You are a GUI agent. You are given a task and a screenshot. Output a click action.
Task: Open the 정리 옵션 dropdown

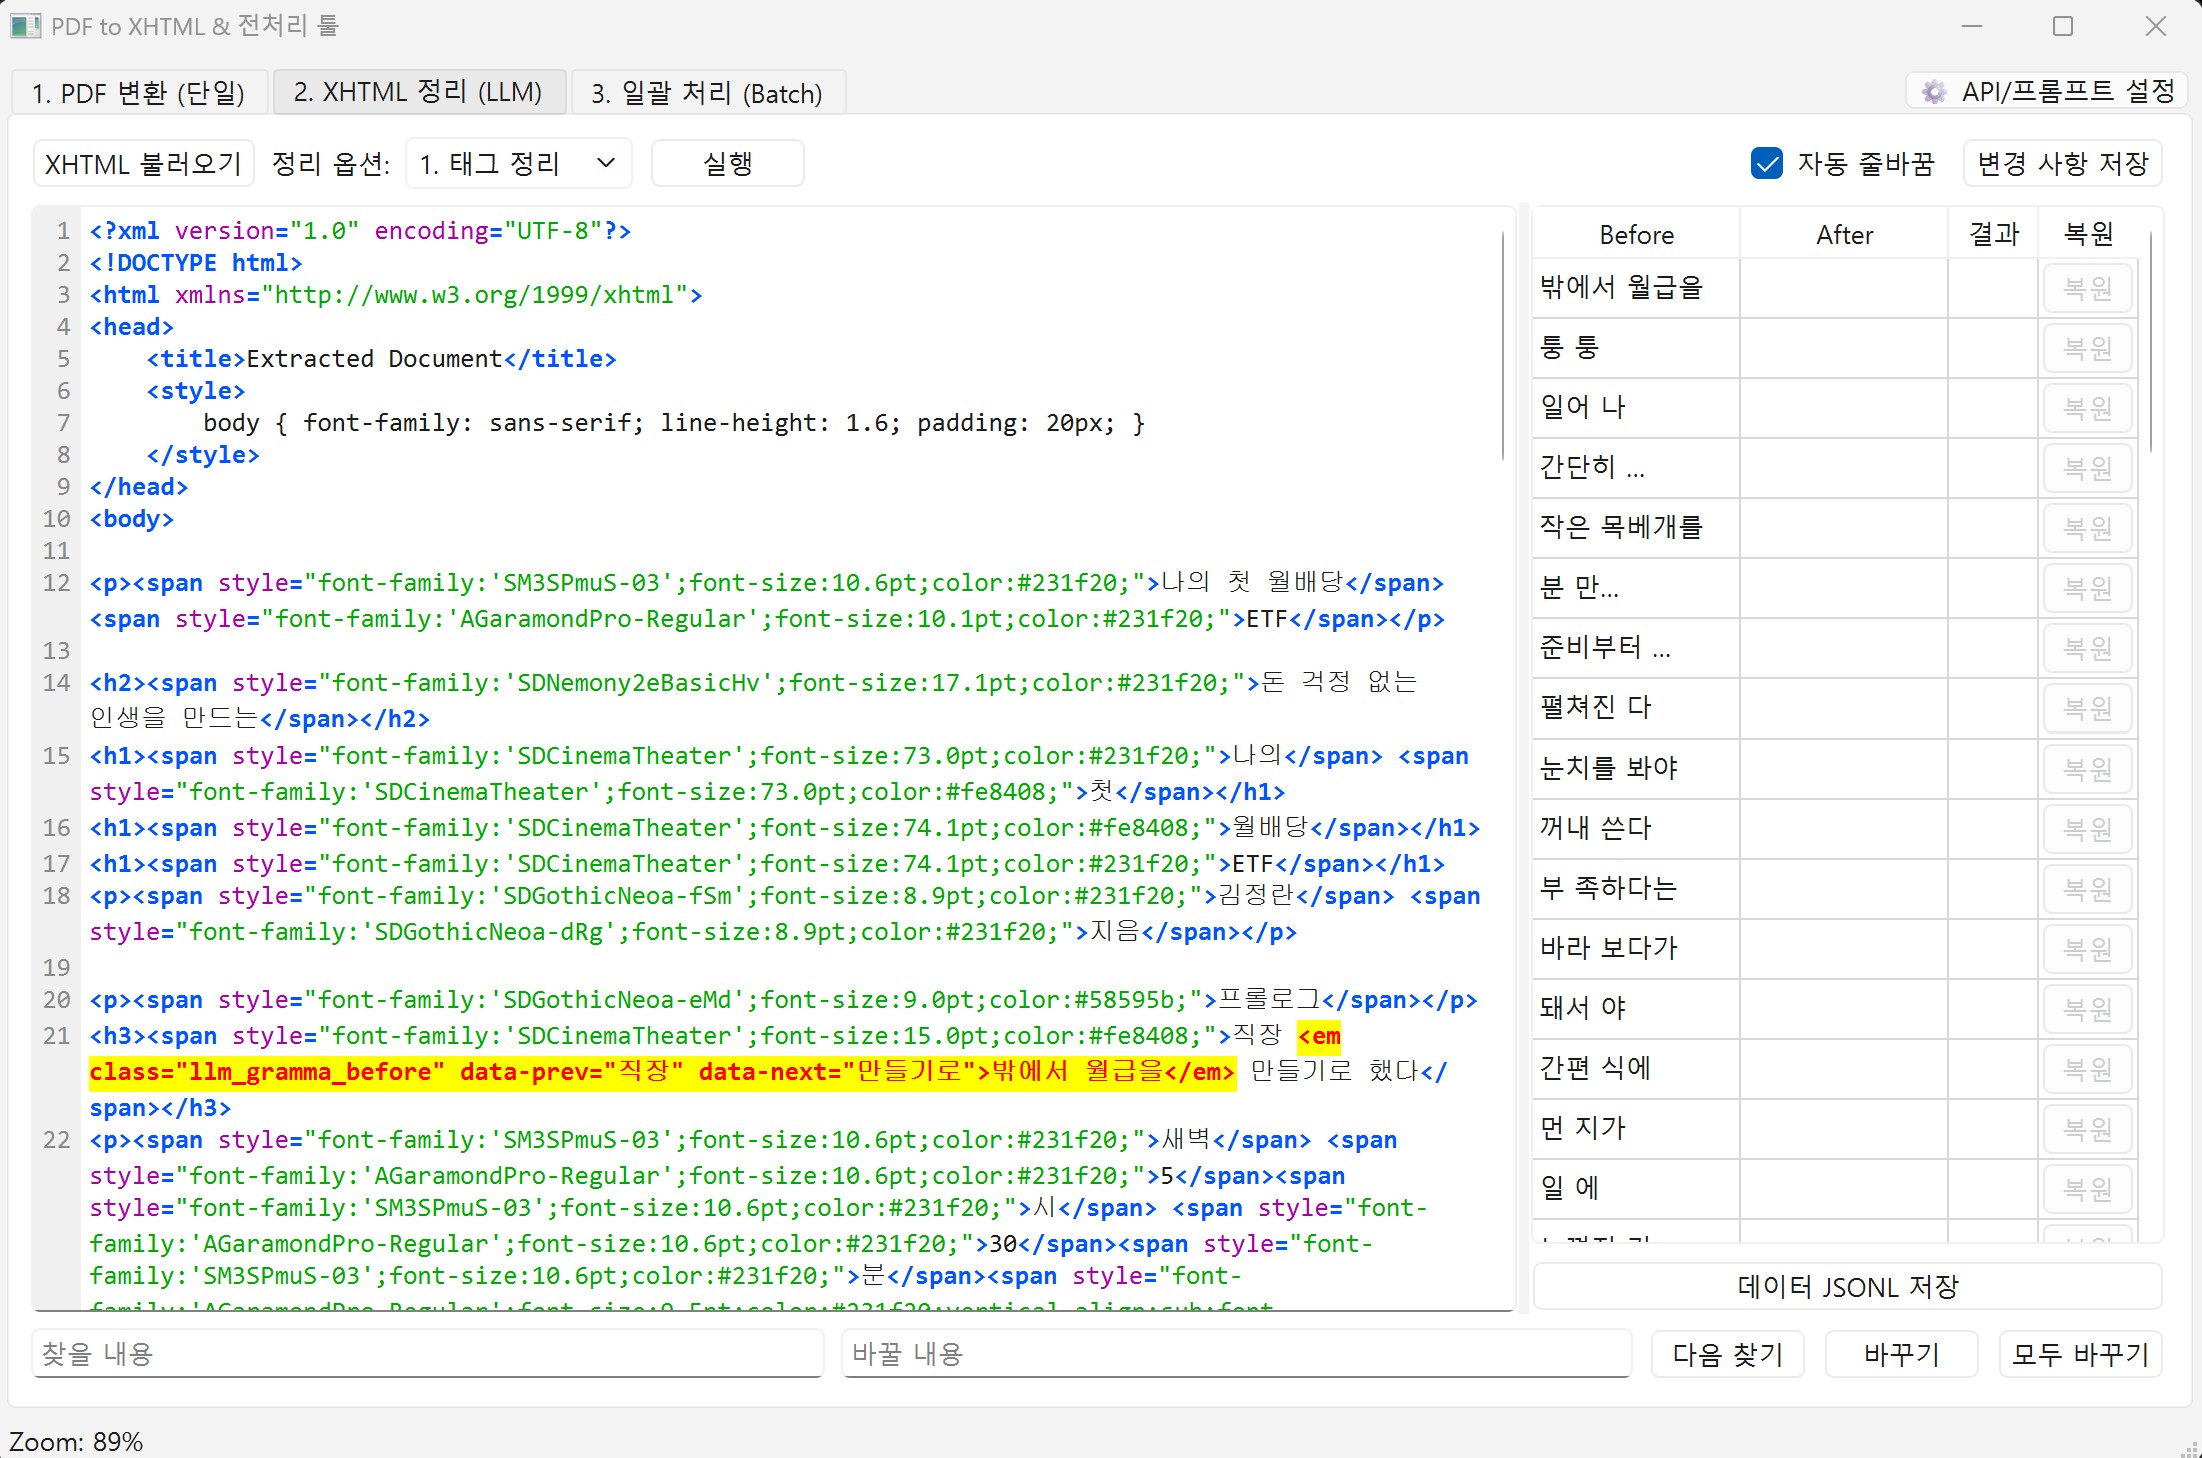point(518,164)
